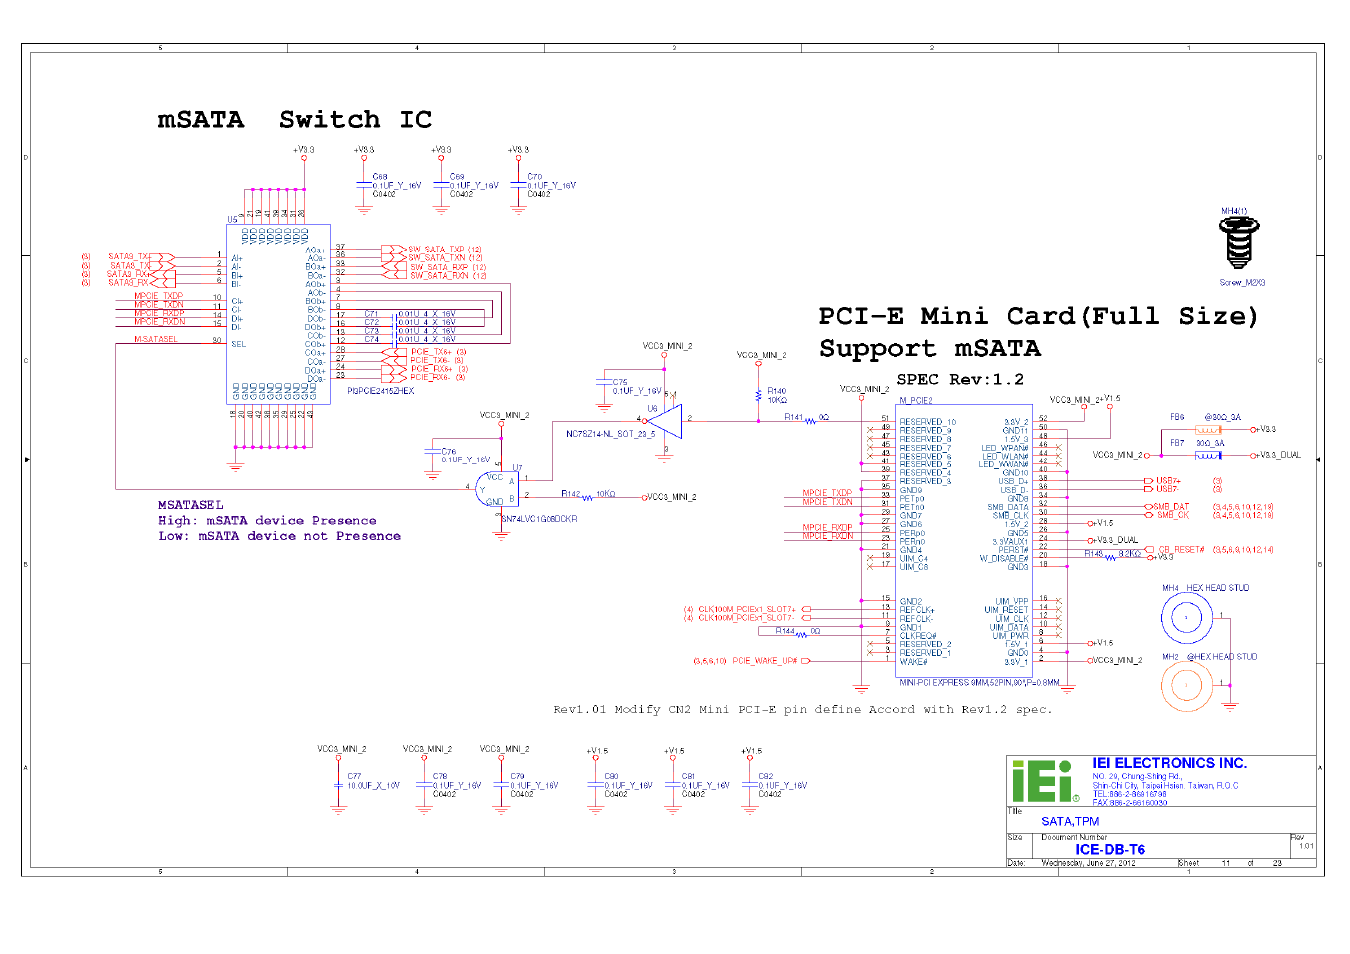The width and height of the screenshot is (1350, 954).
Task: Click the SN74LVC1G08DCKR part label
Action: [540, 520]
